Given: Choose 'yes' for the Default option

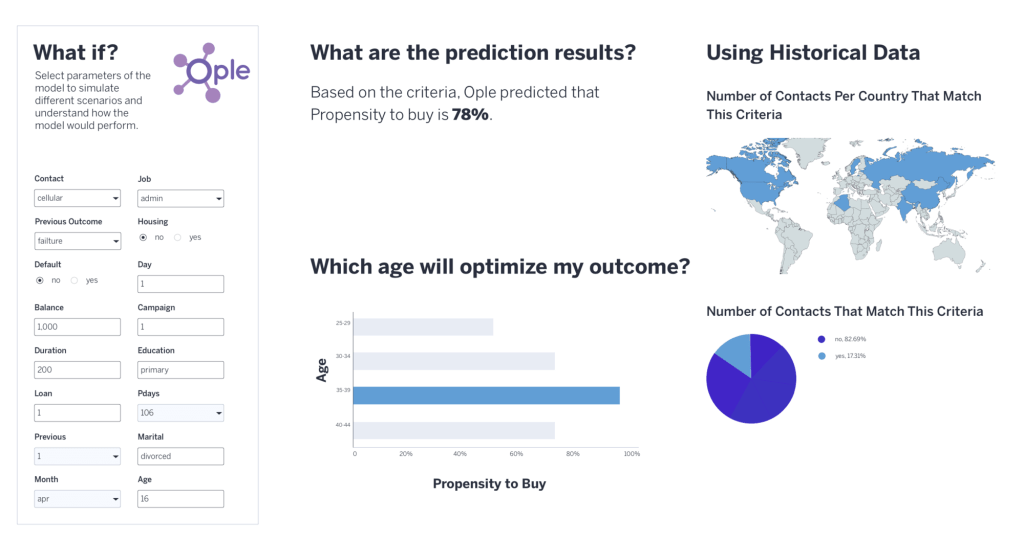Looking at the screenshot, I should coord(74,280).
